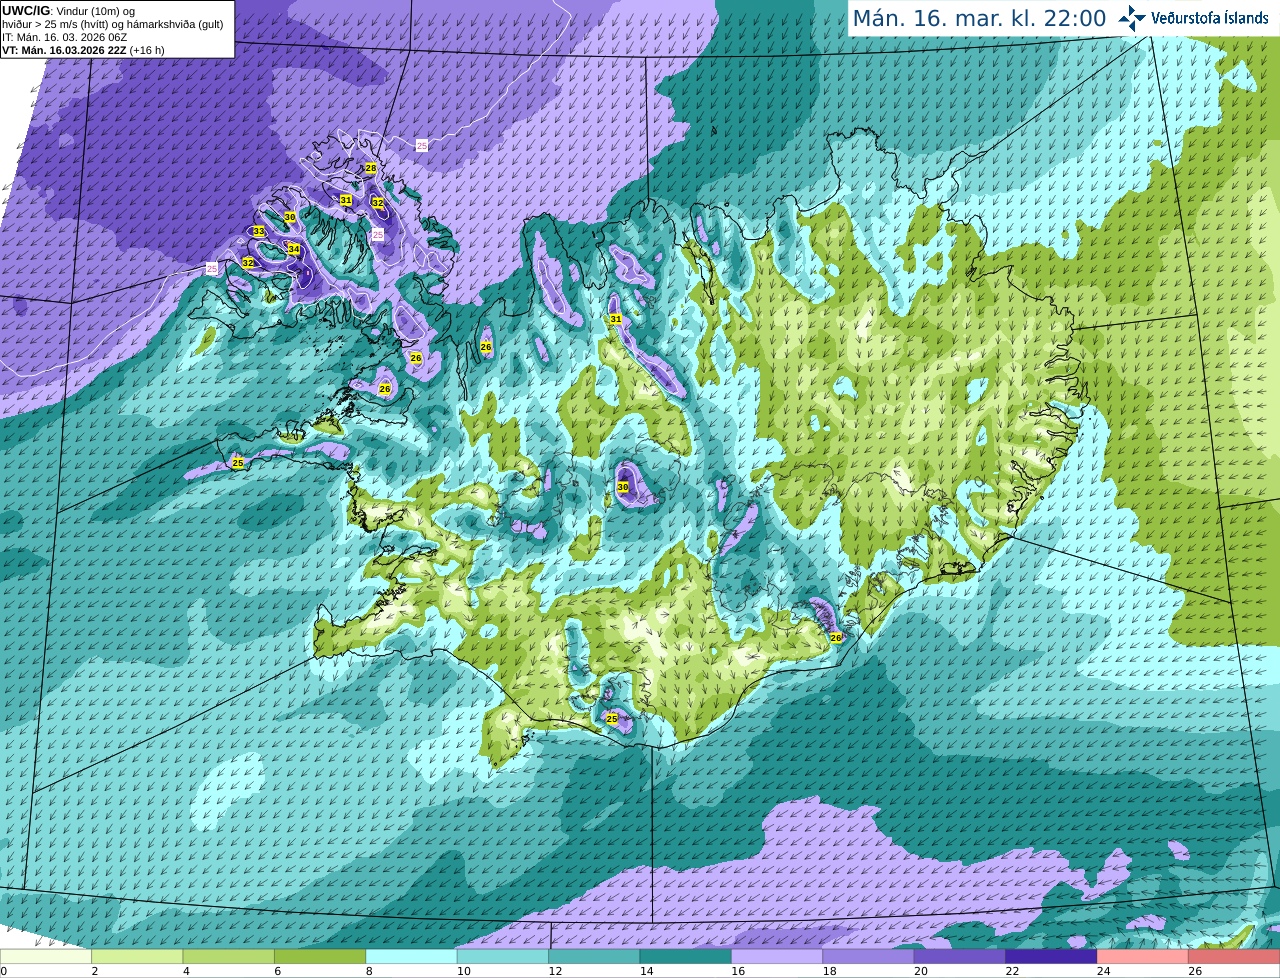Pick the 14–16 m/s dark teal legend swatch
Viewport: 1280px width, 978px height.
pos(686,957)
